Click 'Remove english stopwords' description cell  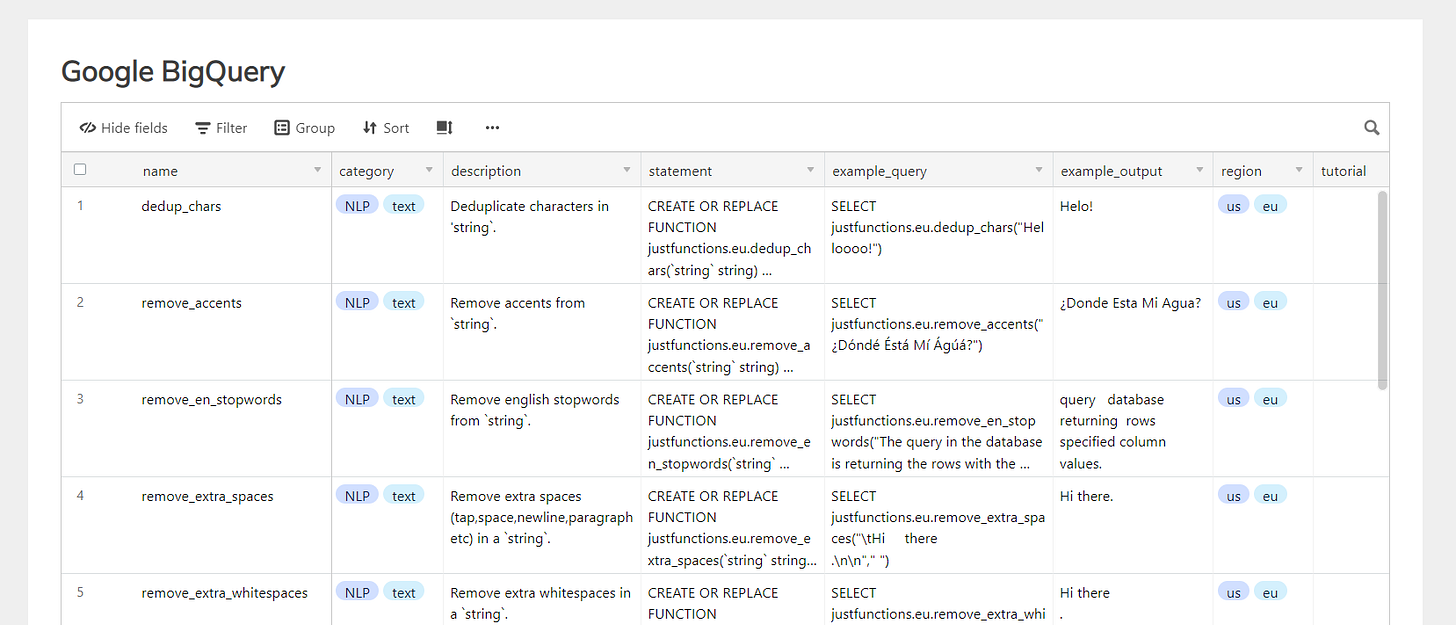(x=543, y=428)
